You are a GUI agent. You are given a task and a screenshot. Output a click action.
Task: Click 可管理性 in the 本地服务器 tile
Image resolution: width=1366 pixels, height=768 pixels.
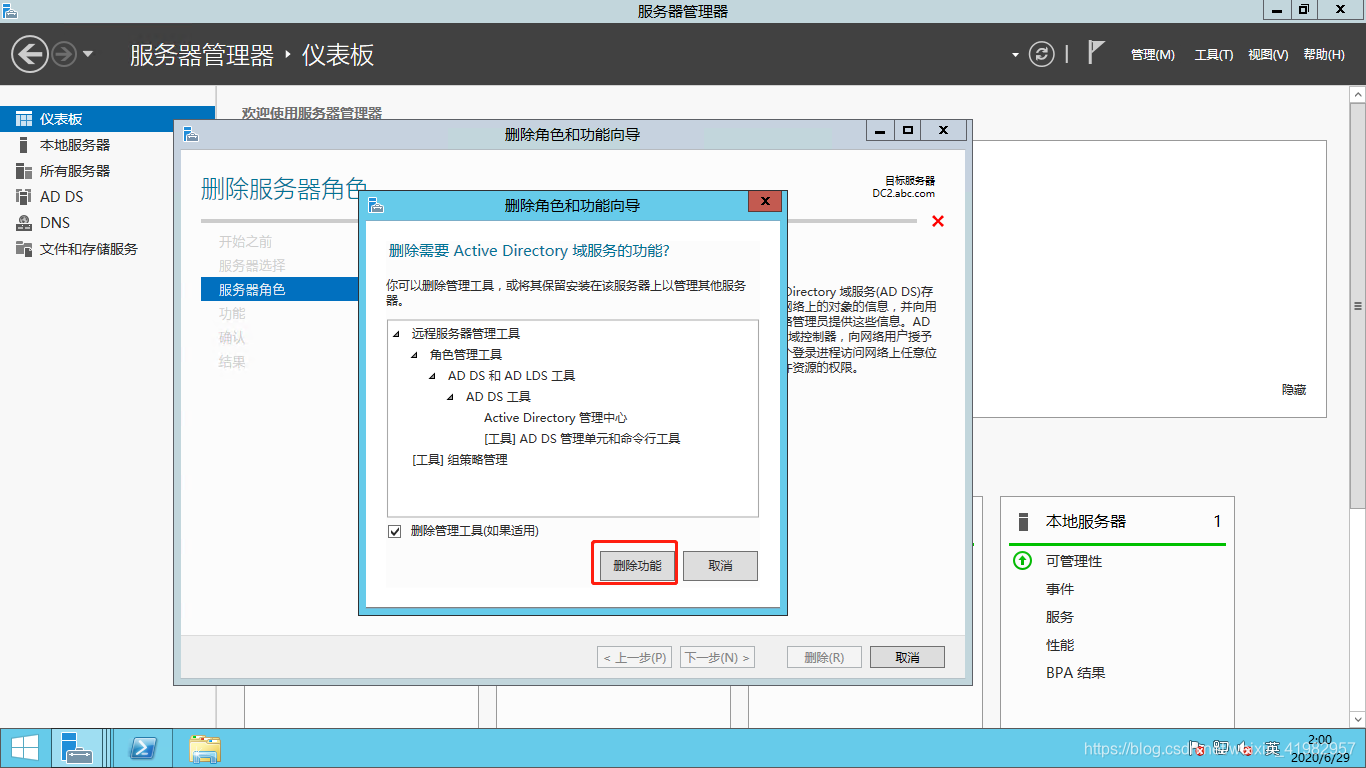click(1074, 561)
